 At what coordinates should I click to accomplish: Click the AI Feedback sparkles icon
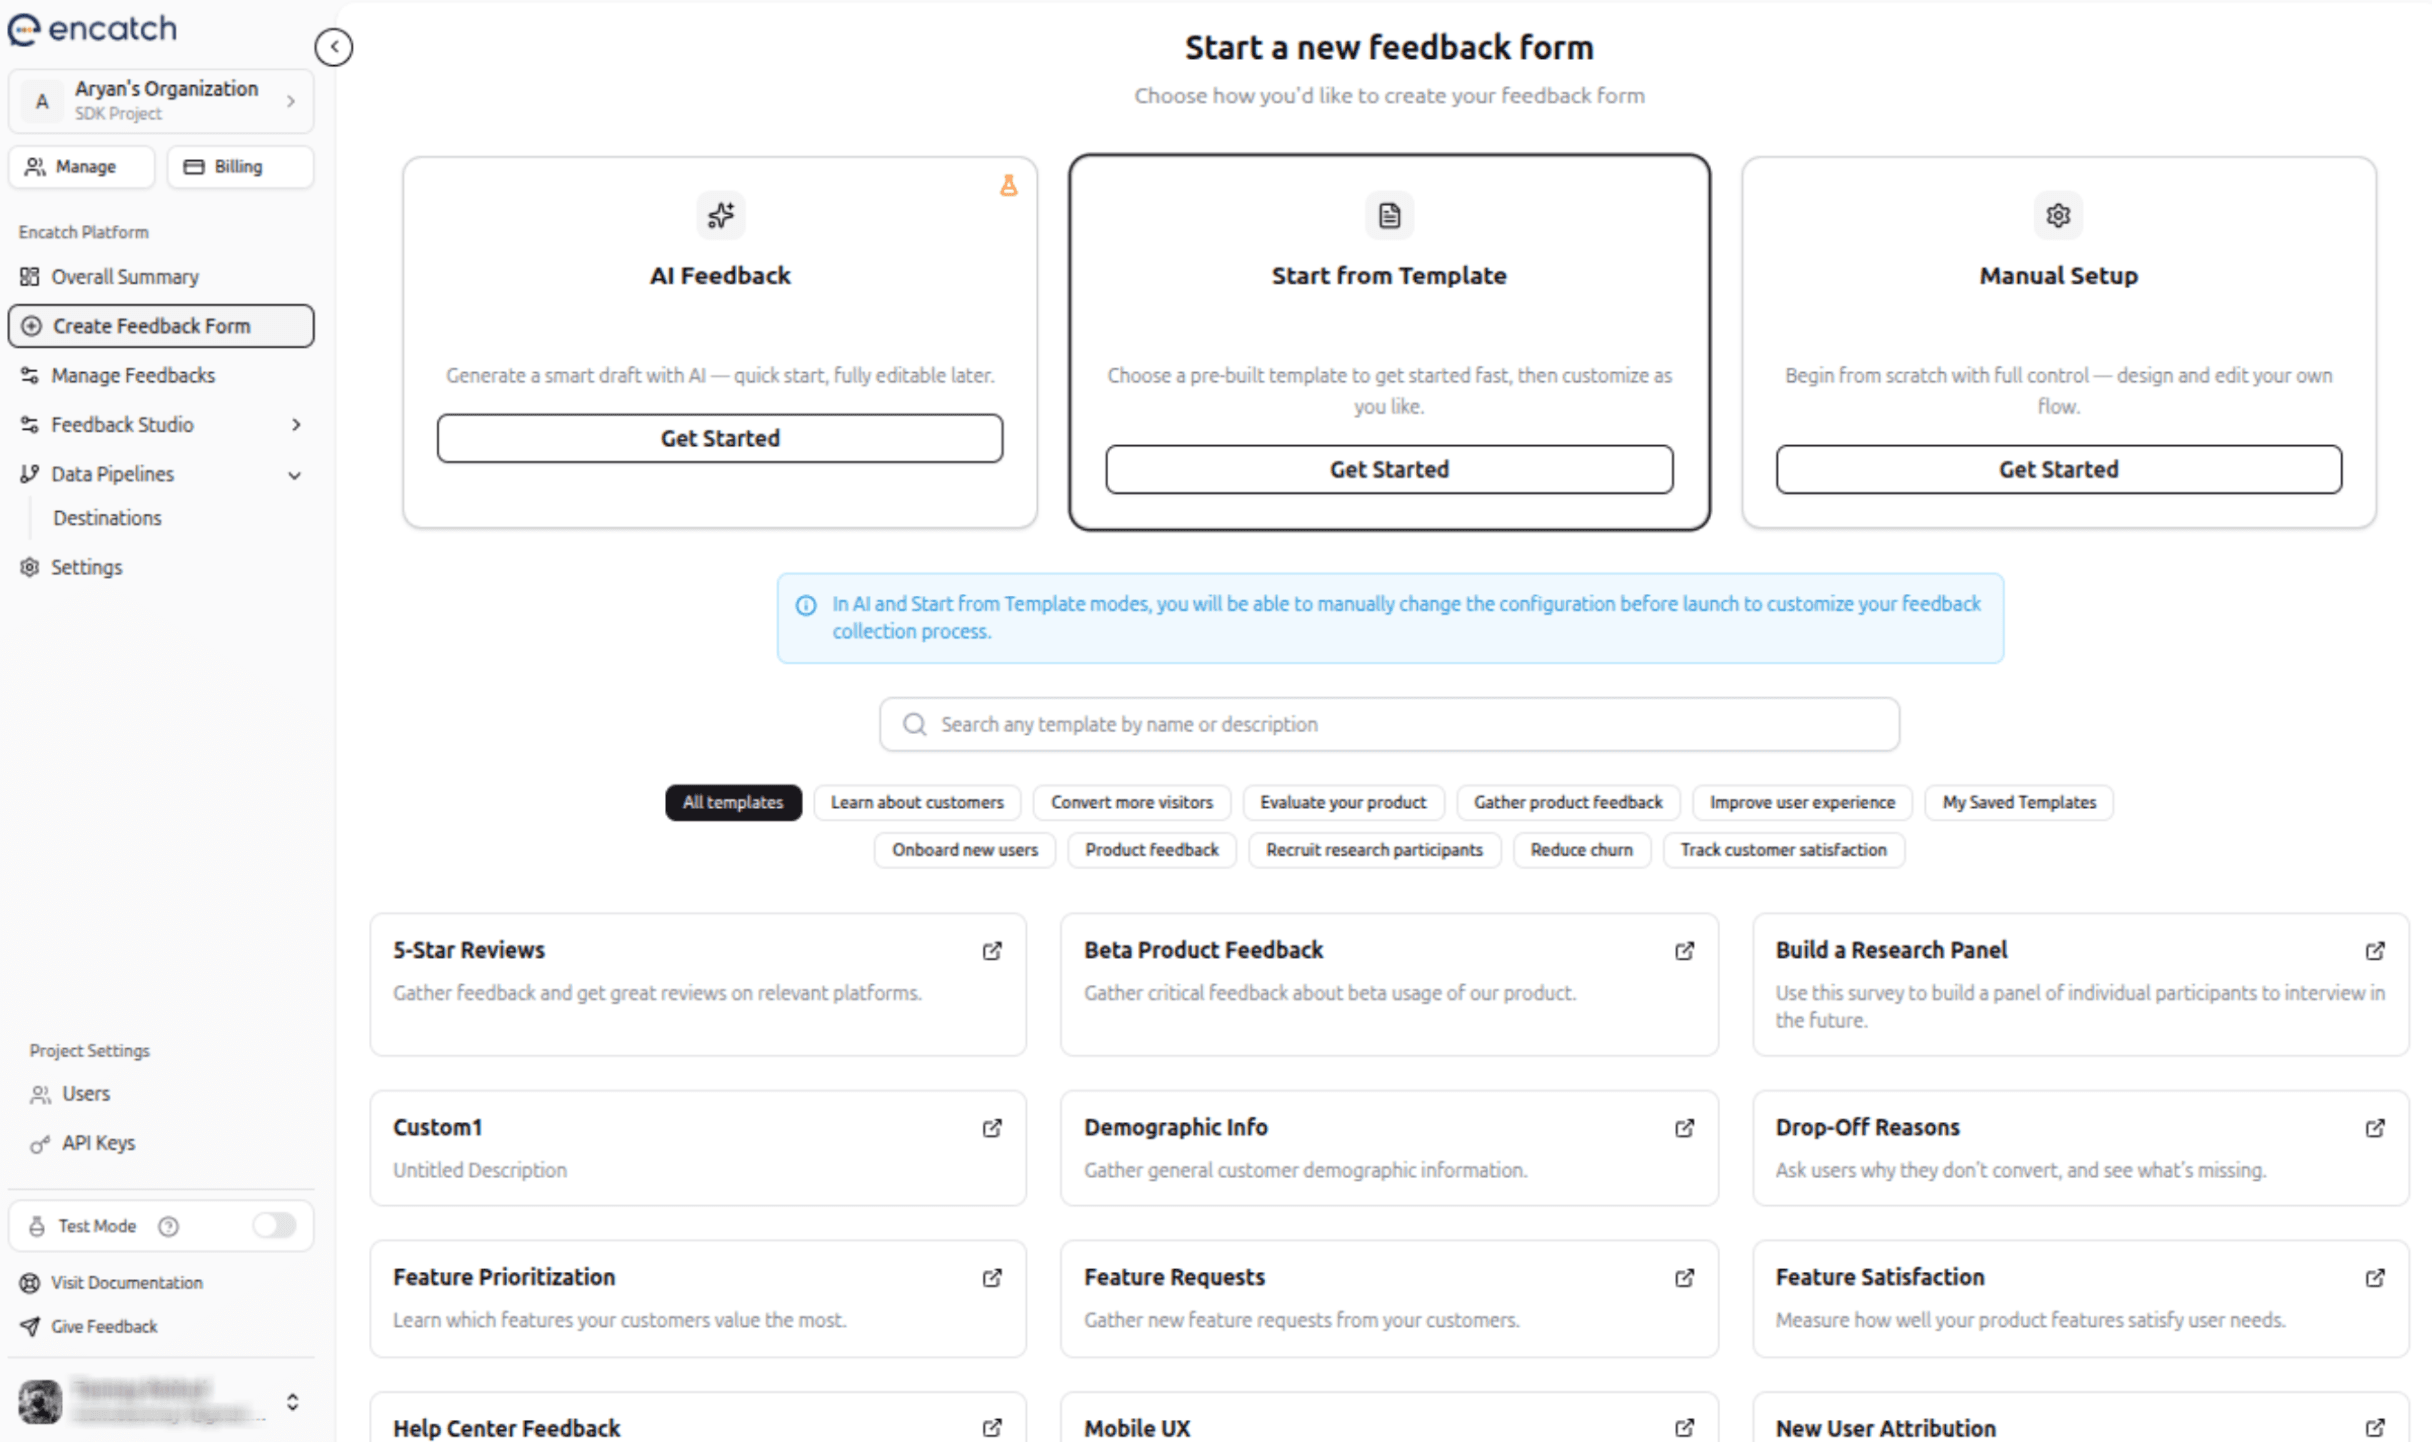click(x=719, y=215)
